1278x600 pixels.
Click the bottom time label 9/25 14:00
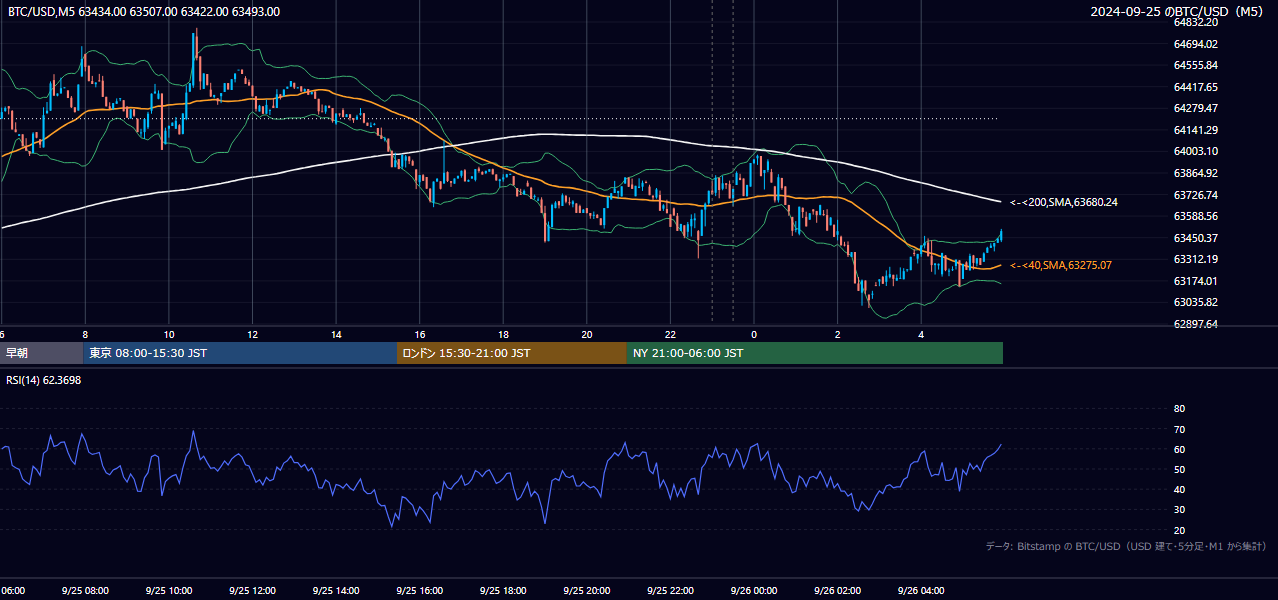(x=336, y=591)
